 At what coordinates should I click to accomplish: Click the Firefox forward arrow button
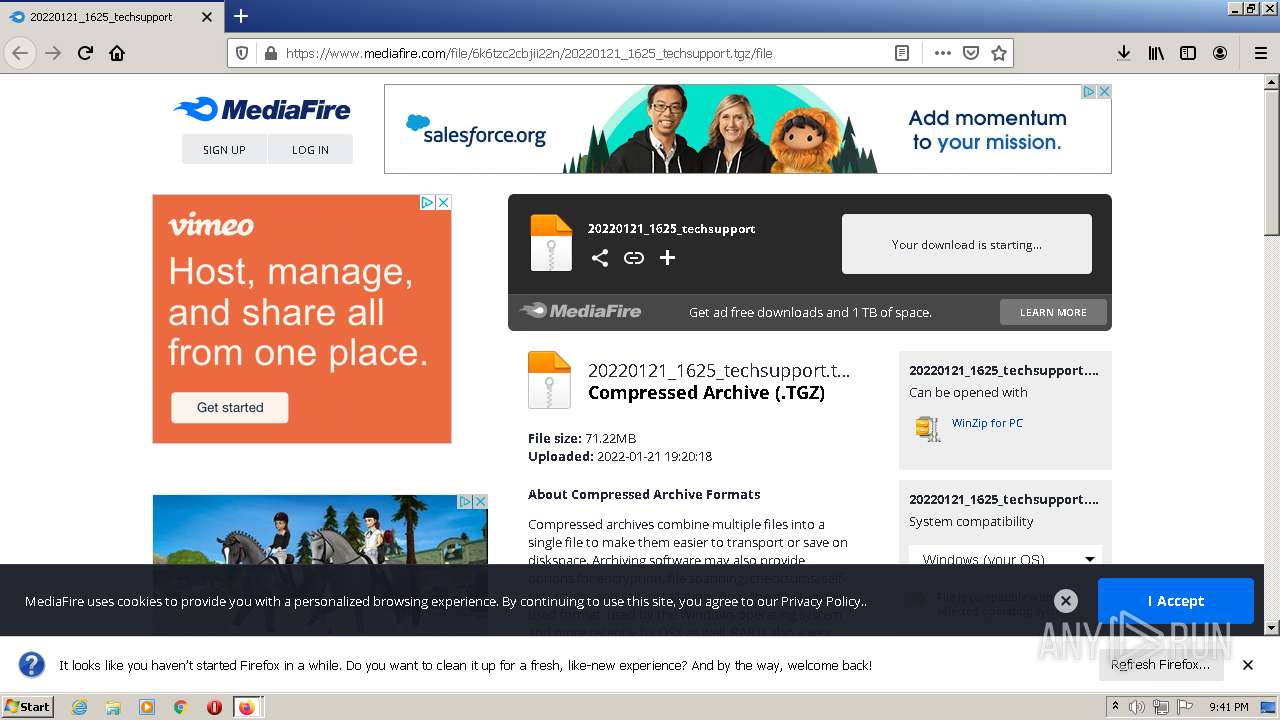click(x=53, y=53)
